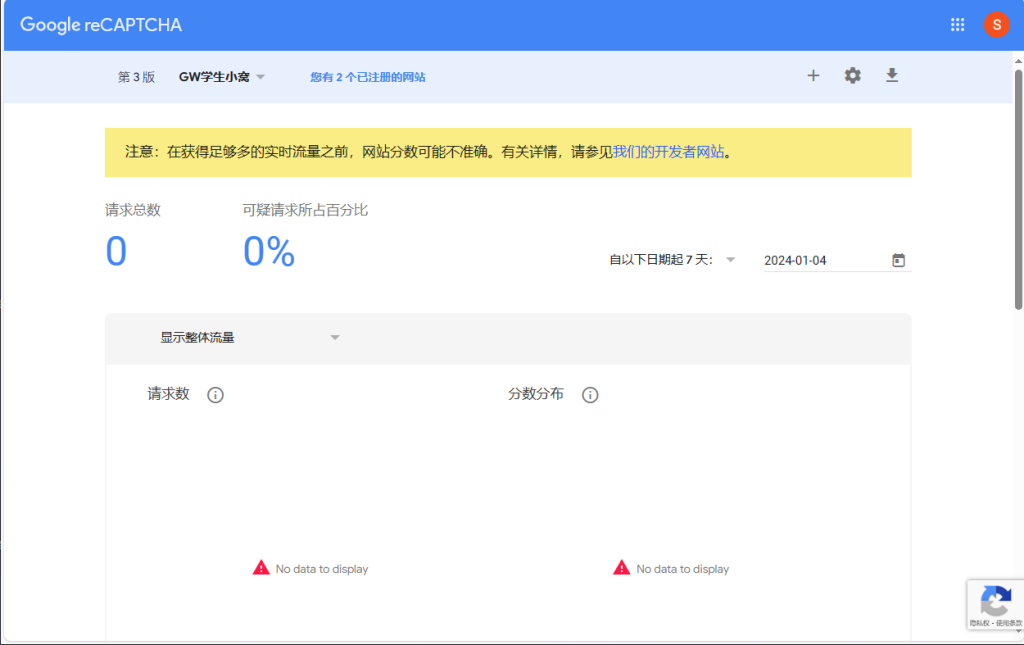
Task: Open the 自以下日期起 7 天 range dropdown
Action: pyautogui.click(x=672, y=260)
